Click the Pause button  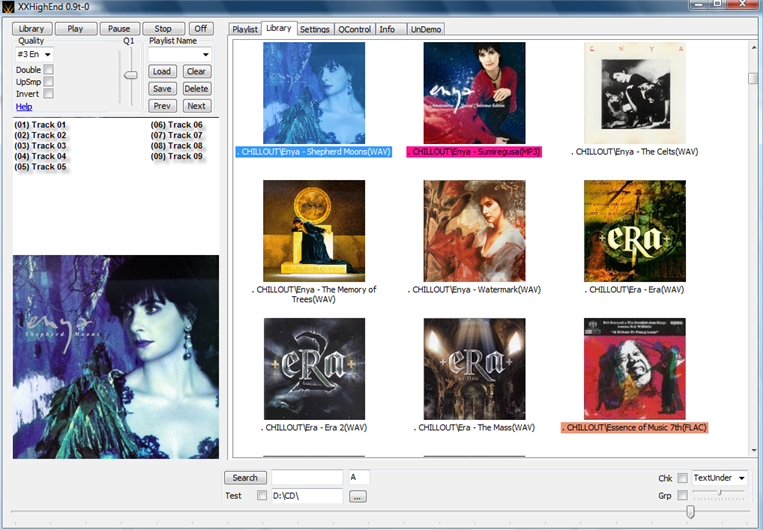point(119,29)
